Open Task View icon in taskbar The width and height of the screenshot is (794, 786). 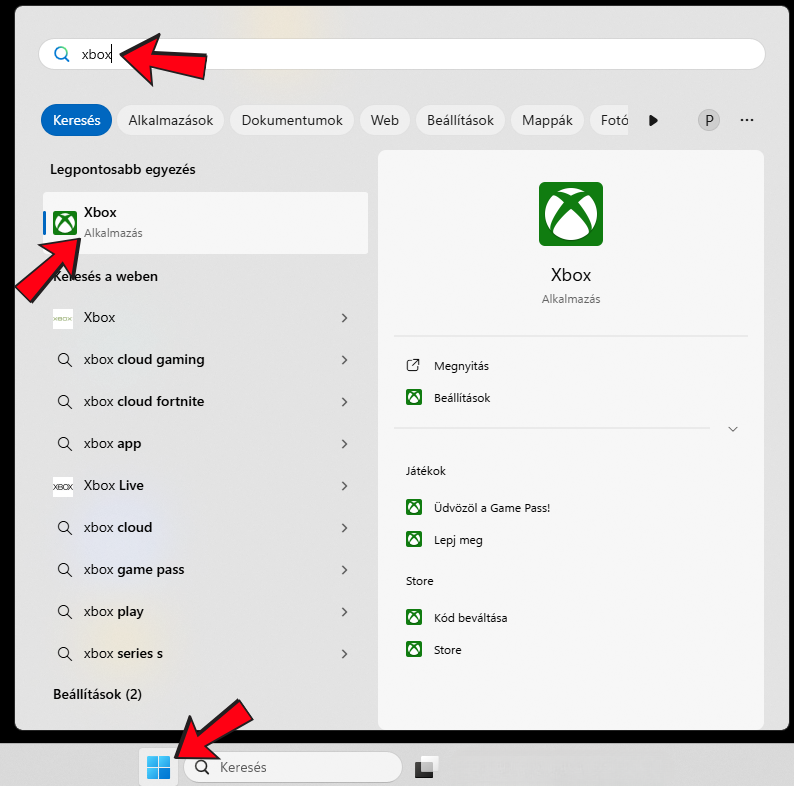427,767
